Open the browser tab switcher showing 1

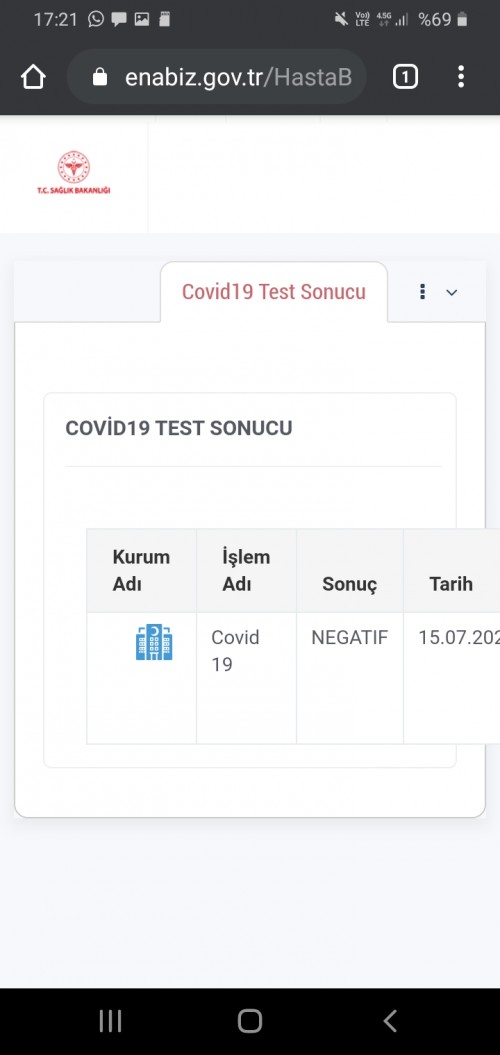(405, 77)
